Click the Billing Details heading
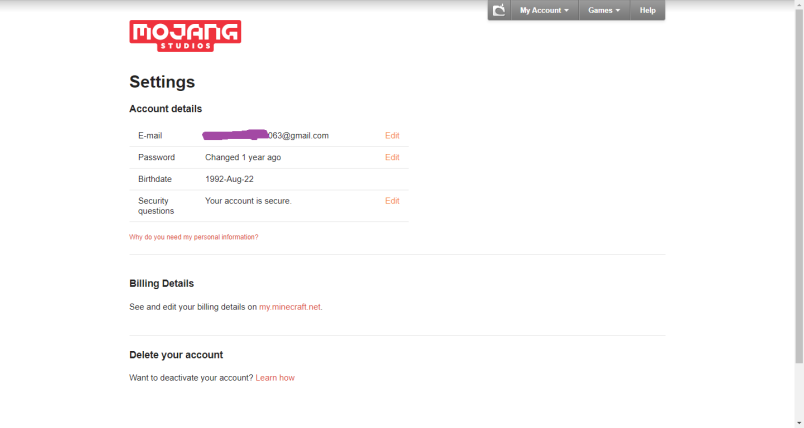Screen dimensions: 804x428 click(x=162, y=283)
